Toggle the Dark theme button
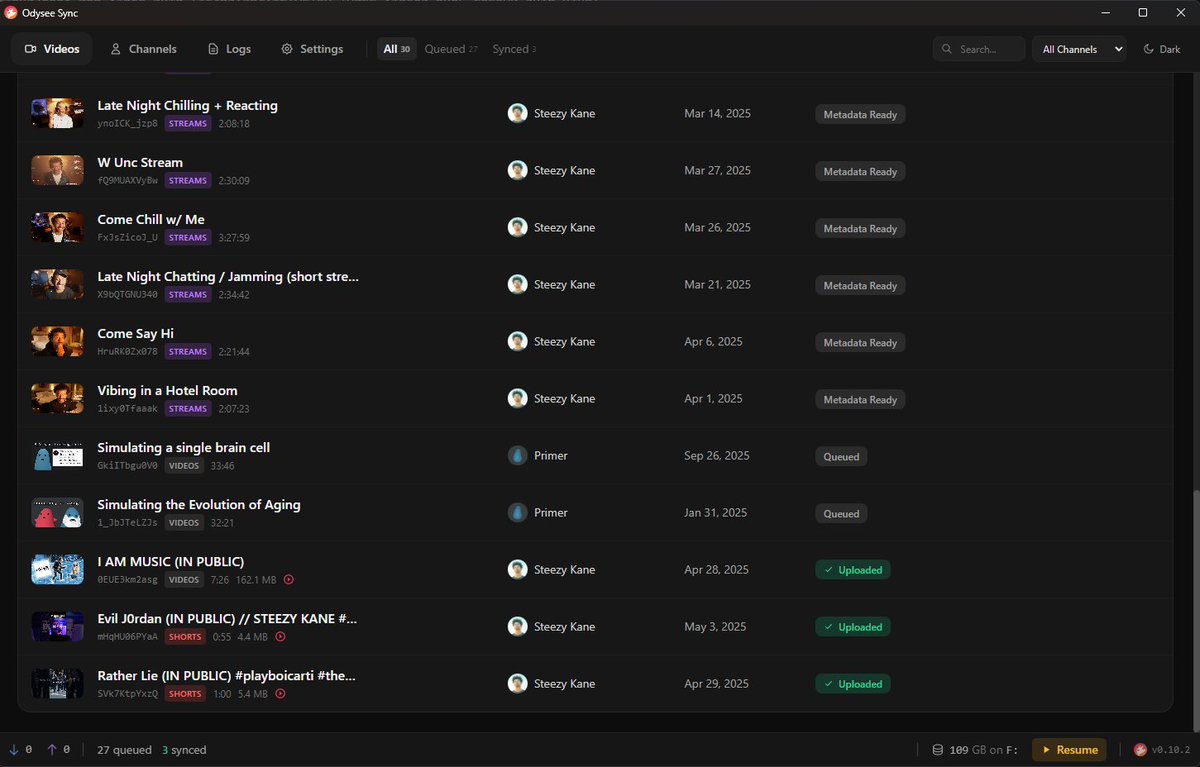The width and height of the screenshot is (1200, 767). point(1161,49)
